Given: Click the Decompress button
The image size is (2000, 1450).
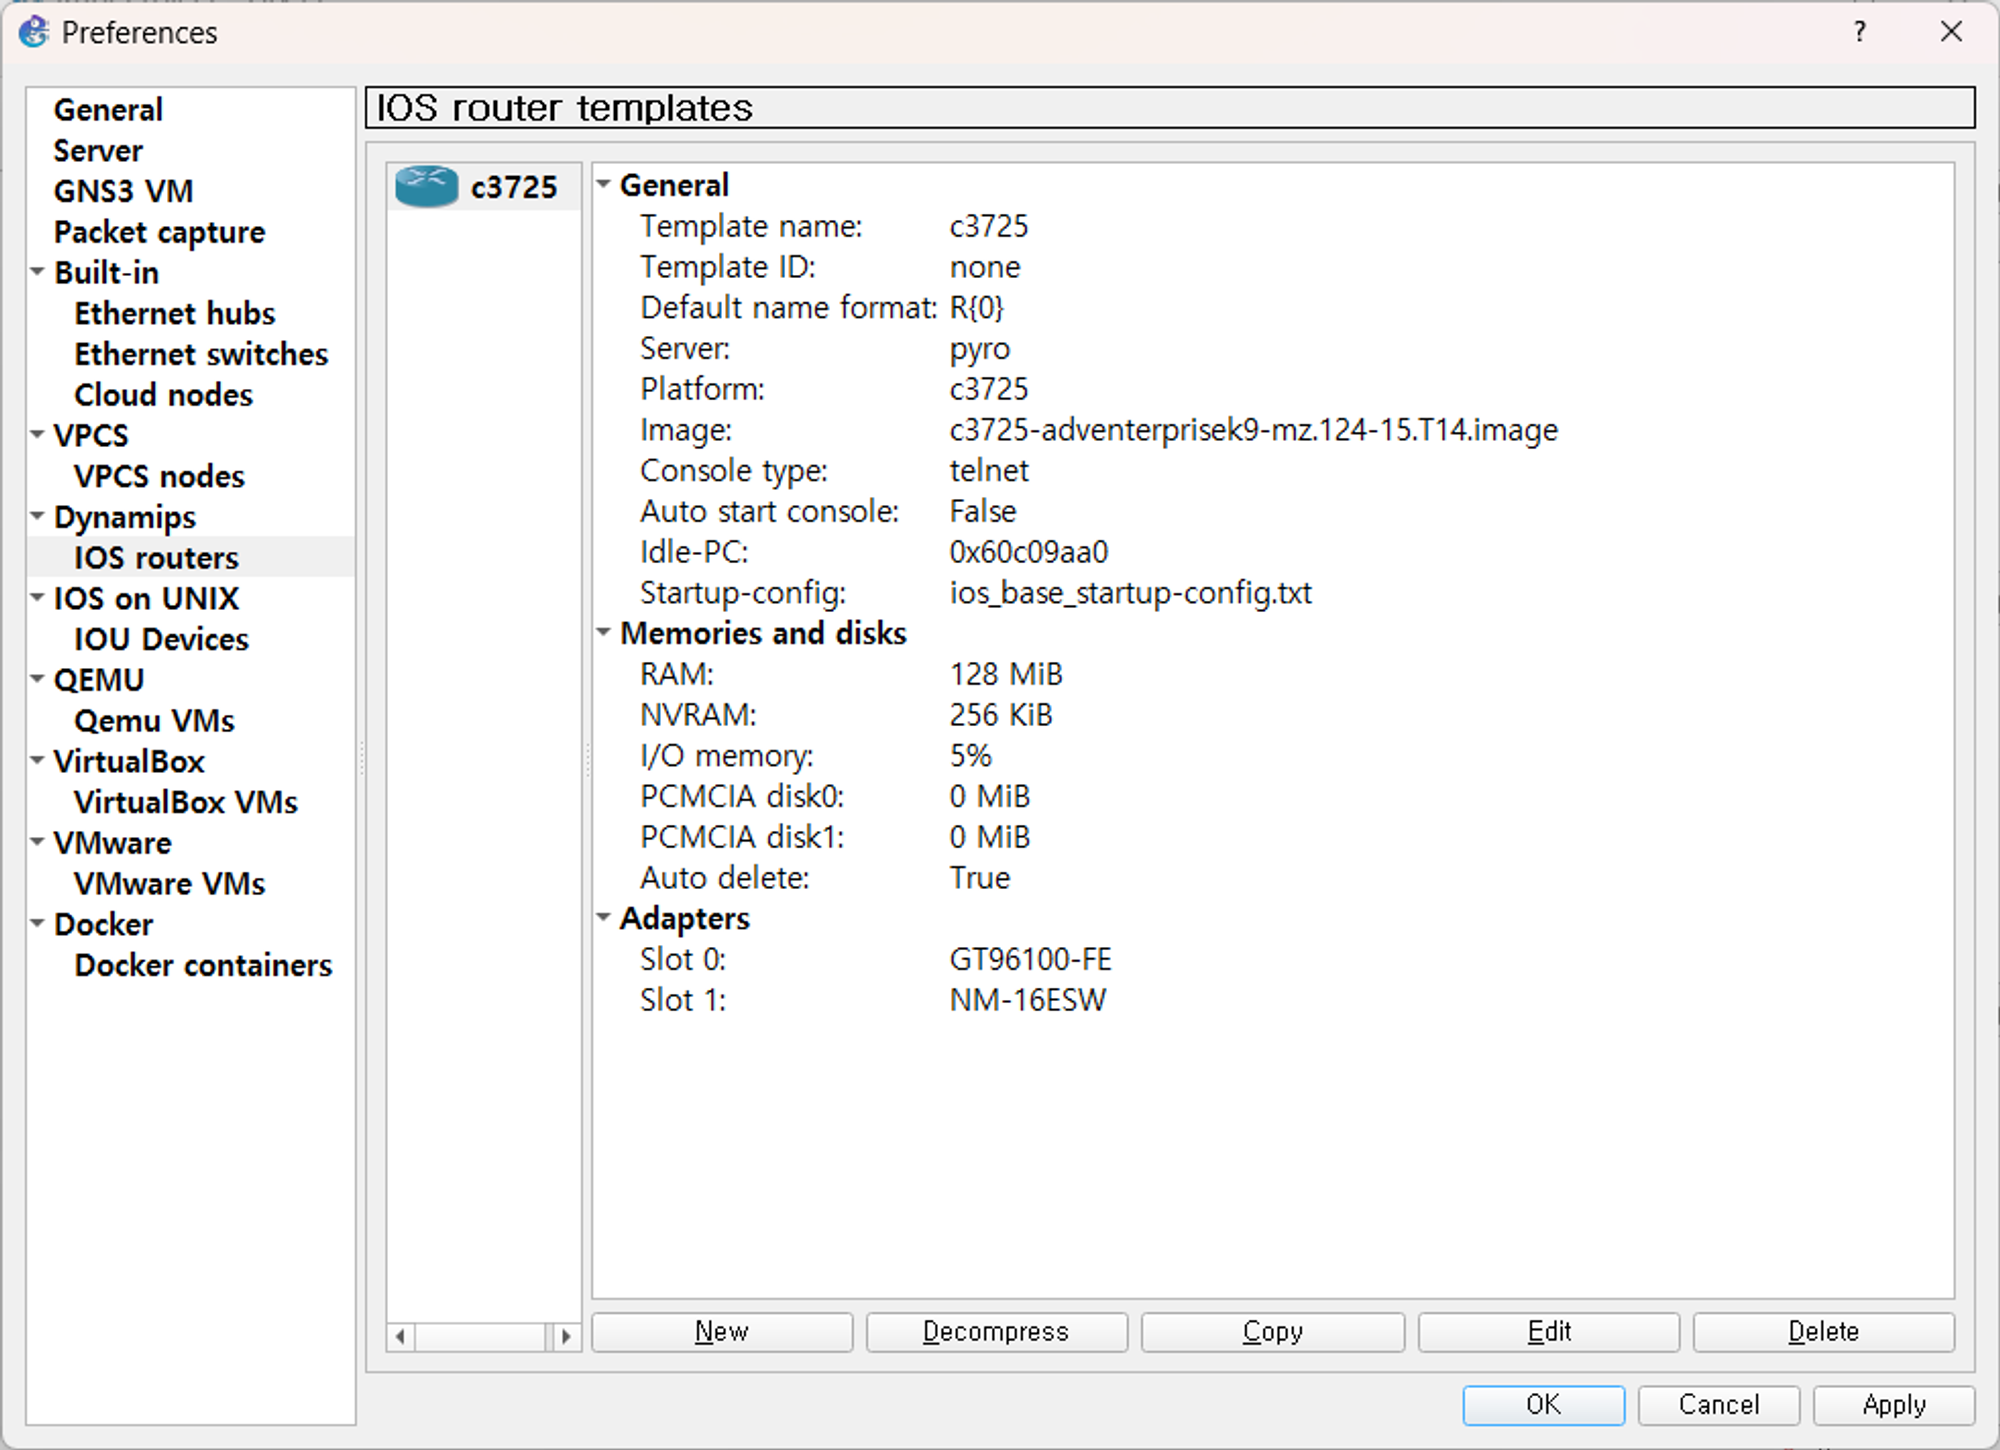Looking at the screenshot, I should [x=996, y=1332].
